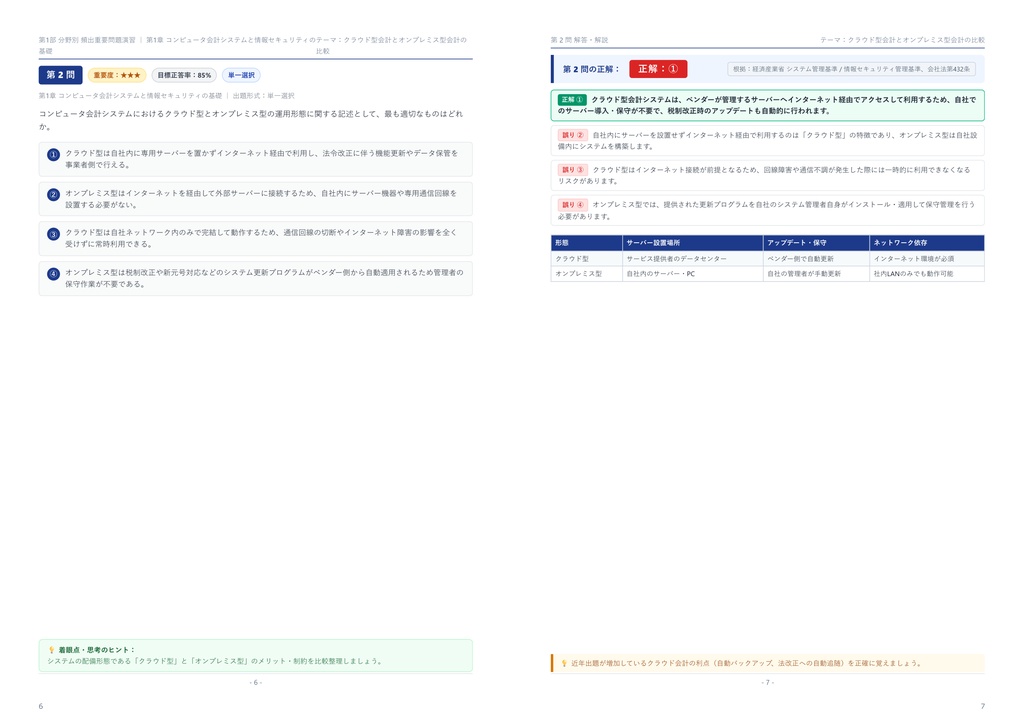Click the サーバー設置場所 table header

click(x=692, y=243)
